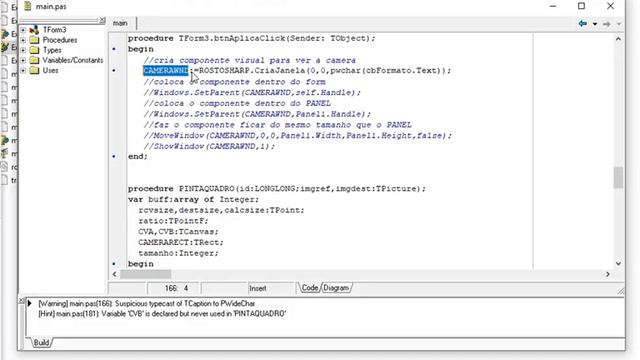Click the gutter dot beside the 'end;' line
The height and width of the screenshot is (360, 640).
coord(114,156)
